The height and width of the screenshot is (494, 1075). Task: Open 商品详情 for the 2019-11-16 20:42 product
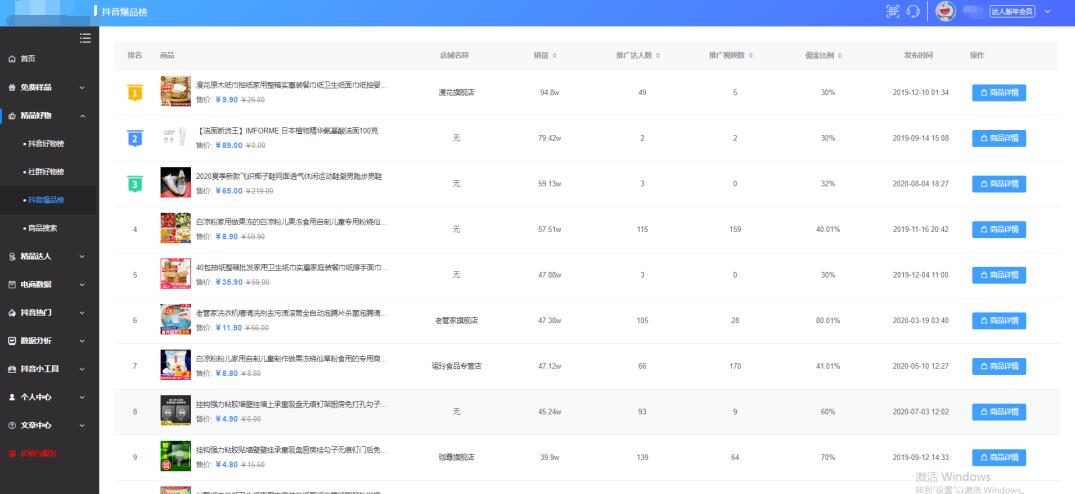tap(999, 230)
